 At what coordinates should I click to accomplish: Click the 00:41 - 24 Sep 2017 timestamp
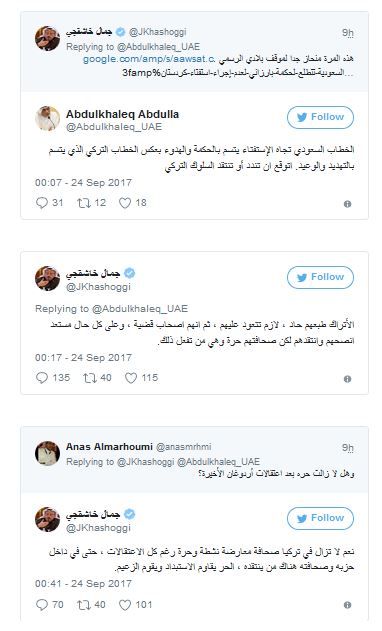point(83,584)
